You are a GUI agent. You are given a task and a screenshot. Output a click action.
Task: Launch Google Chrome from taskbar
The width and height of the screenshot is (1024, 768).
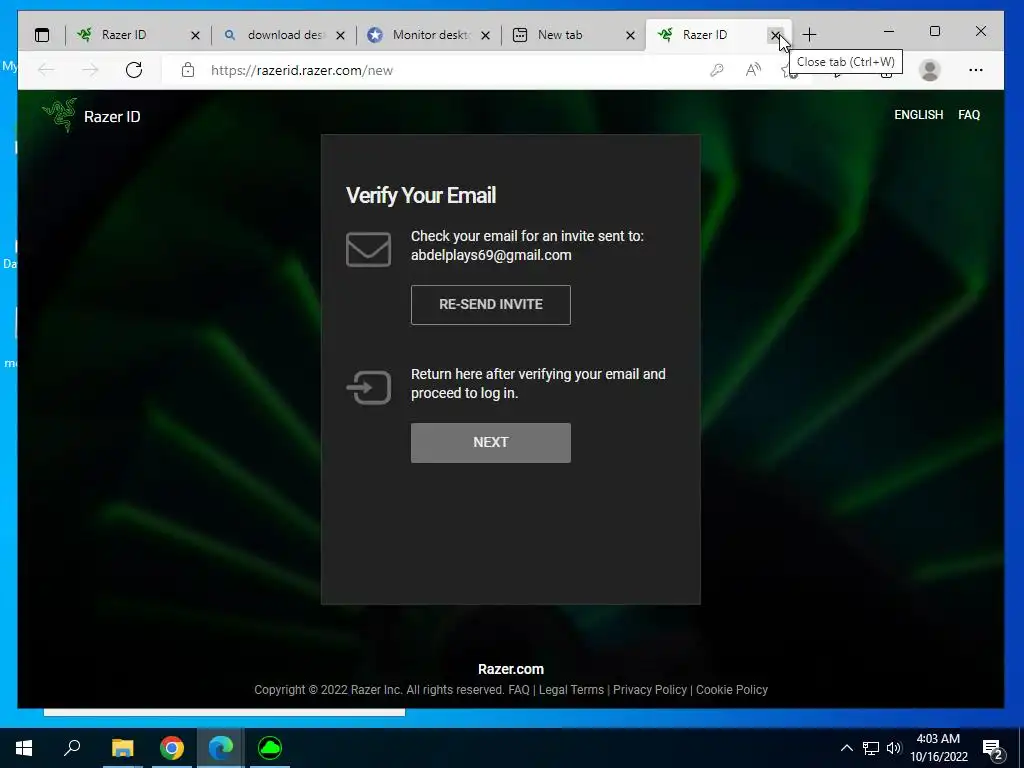[x=172, y=748]
